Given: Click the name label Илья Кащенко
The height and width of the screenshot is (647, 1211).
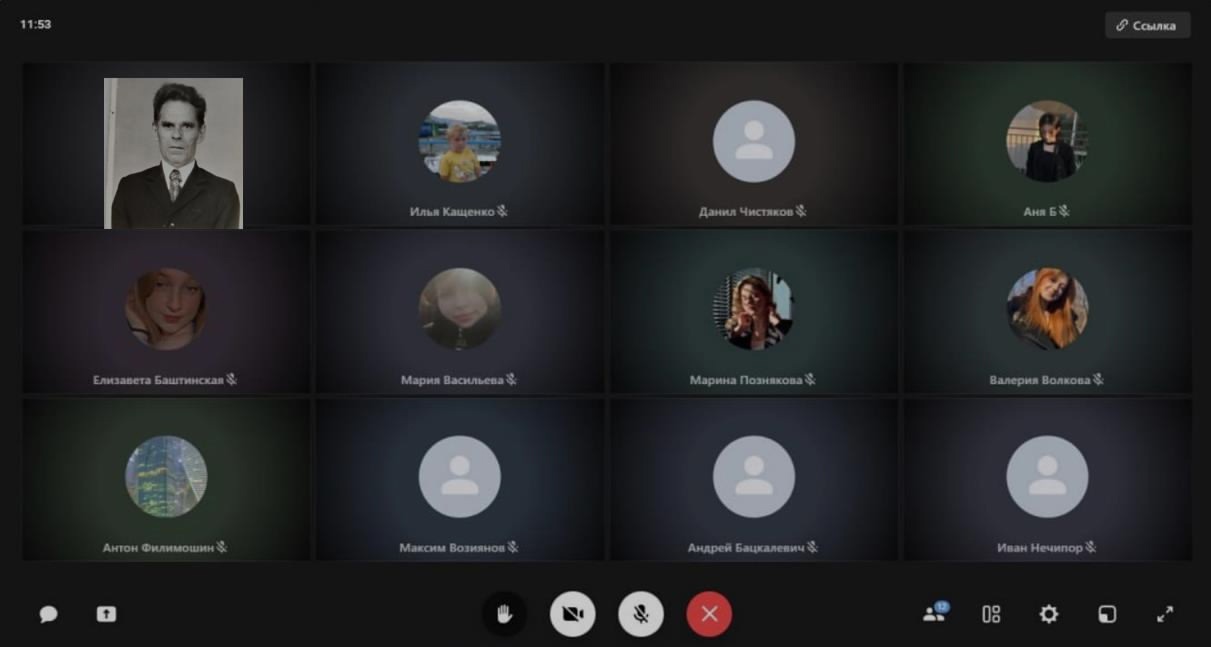Looking at the screenshot, I should click(x=452, y=212).
